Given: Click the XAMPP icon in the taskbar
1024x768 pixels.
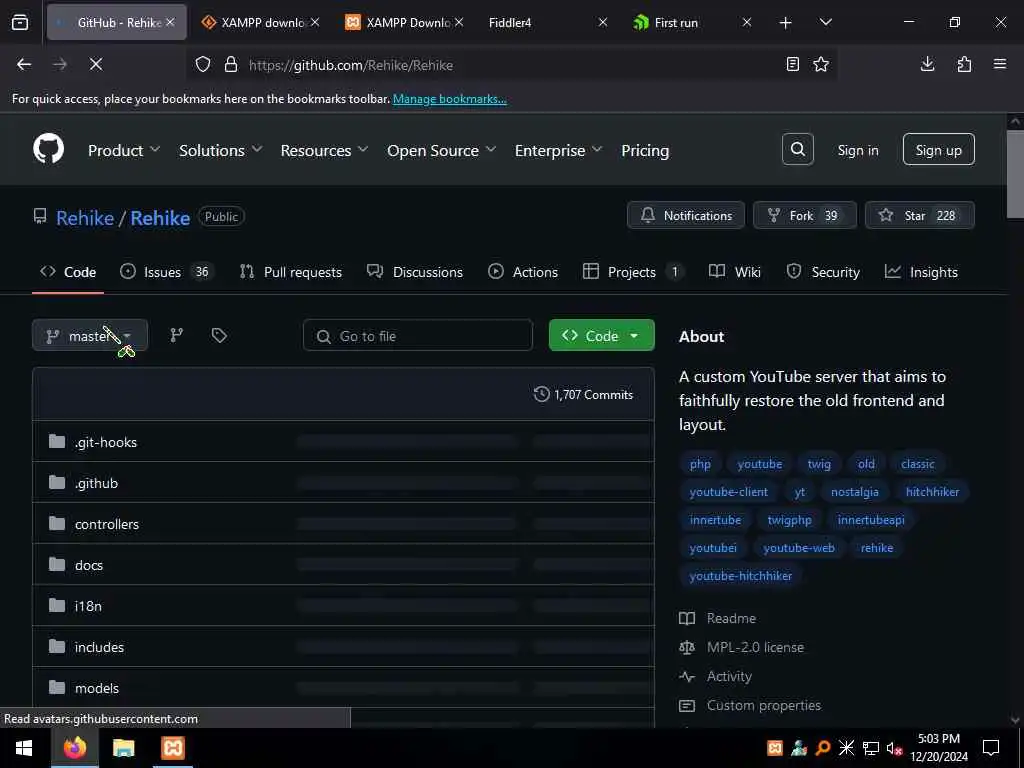Looking at the screenshot, I should pyautogui.click(x=173, y=748).
